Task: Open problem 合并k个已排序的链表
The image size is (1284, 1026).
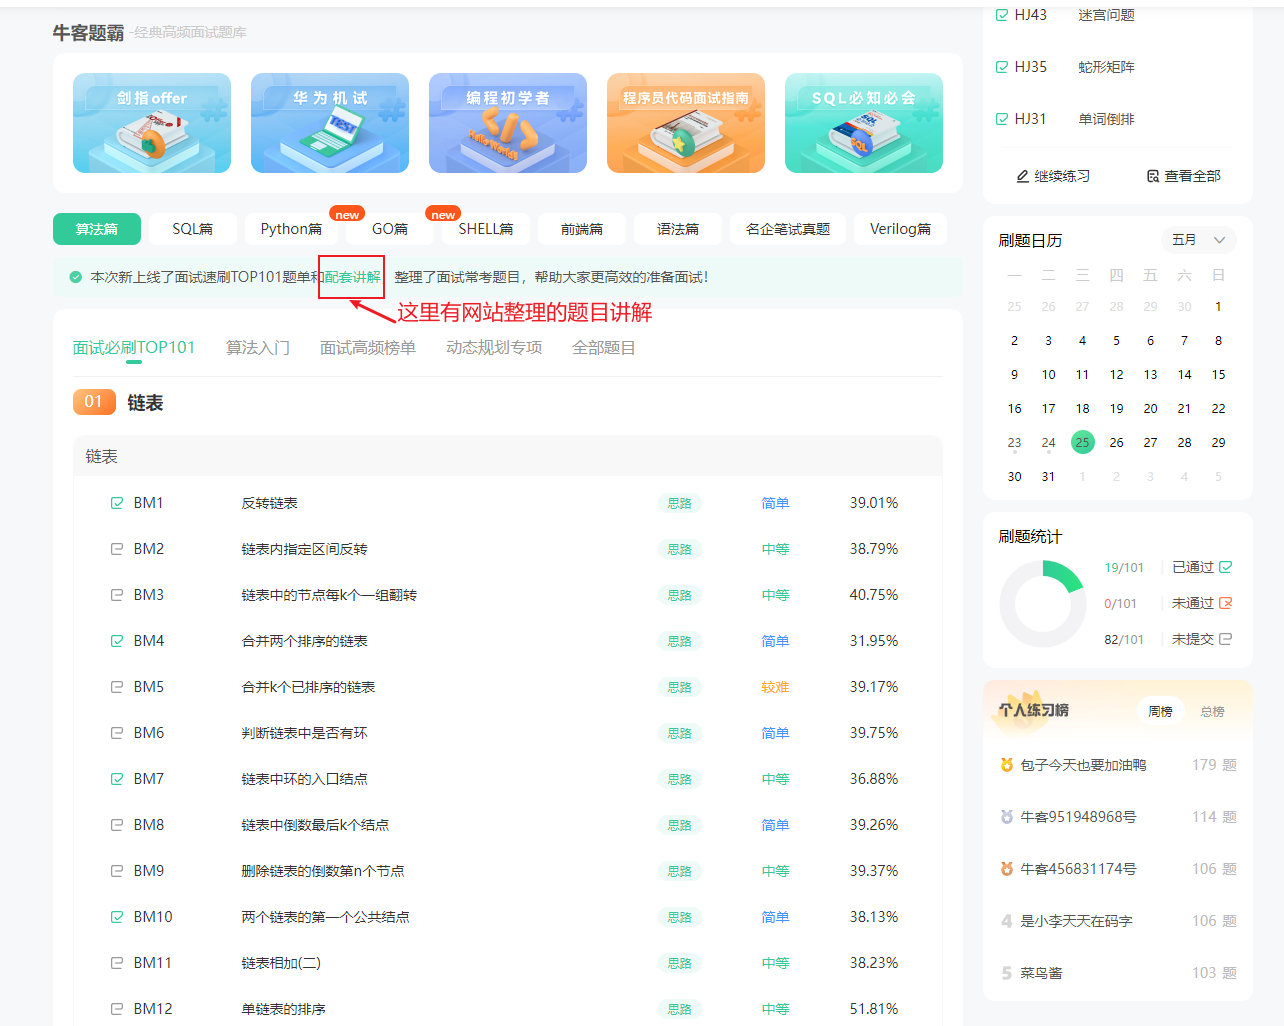Action: (308, 687)
